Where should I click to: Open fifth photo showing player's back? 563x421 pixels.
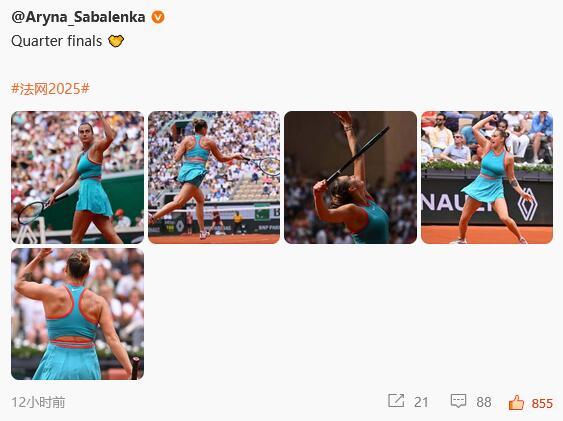click(x=78, y=314)
